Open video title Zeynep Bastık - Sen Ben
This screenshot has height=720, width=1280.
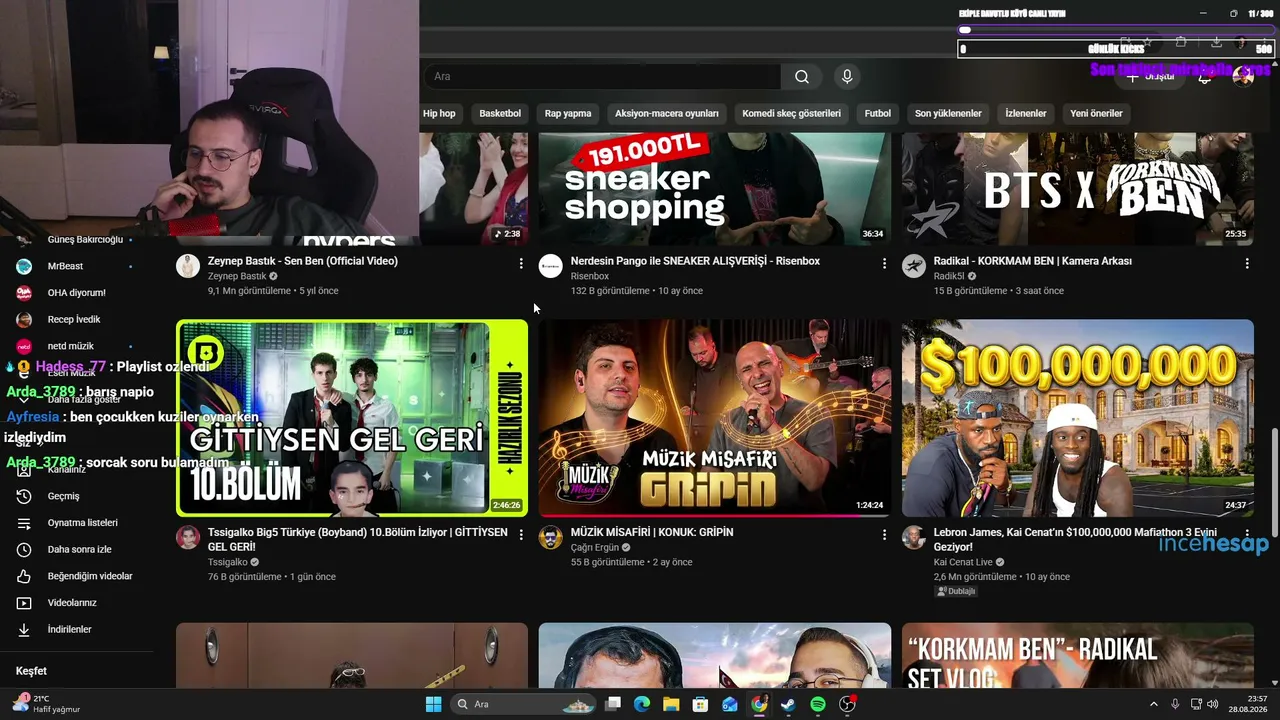click(x=303, y=261)
